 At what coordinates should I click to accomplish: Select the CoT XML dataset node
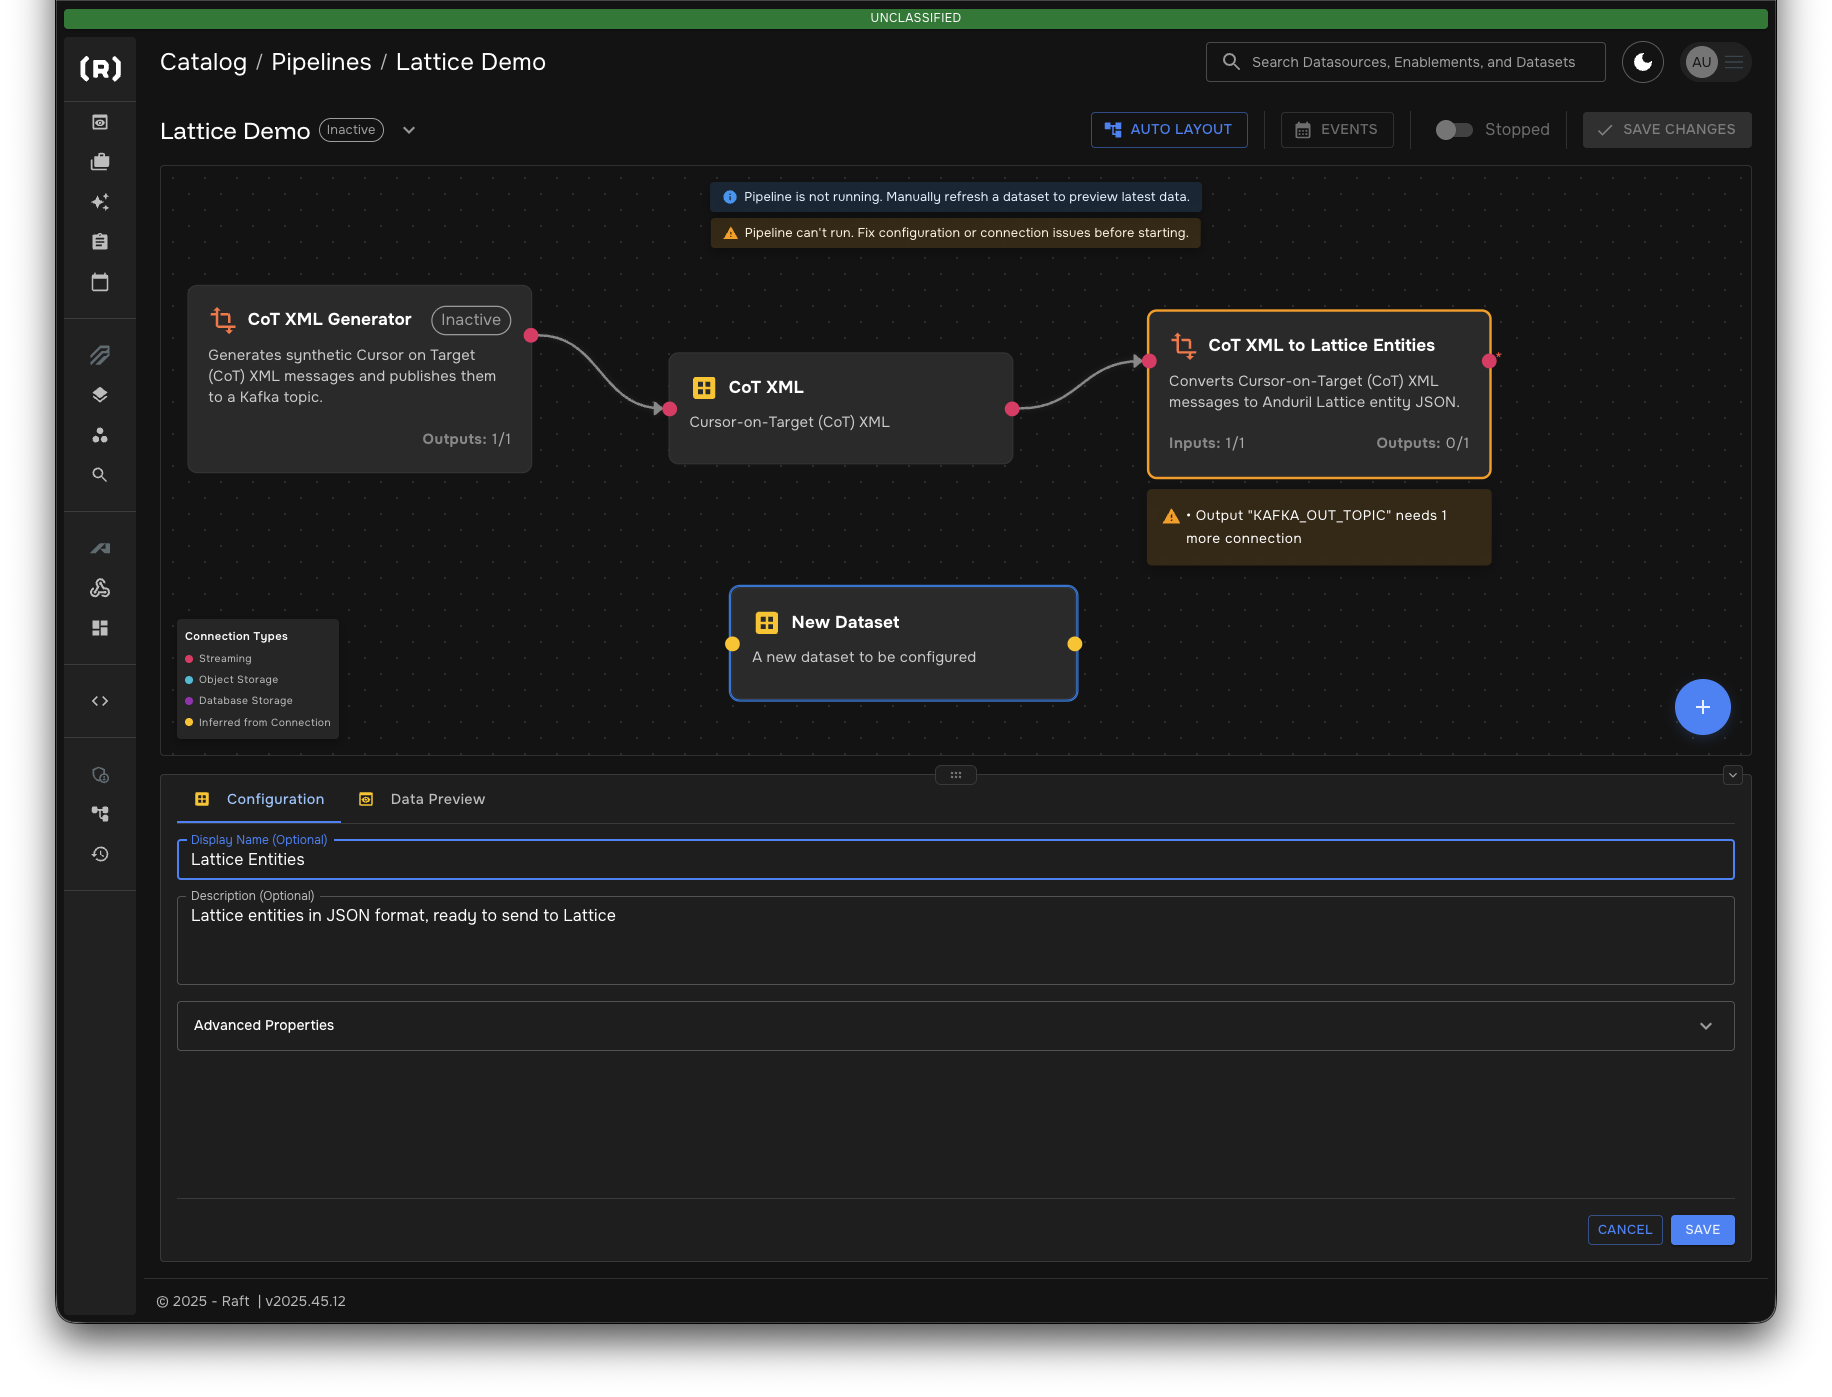pyautogui.click(x=841, y=408)
